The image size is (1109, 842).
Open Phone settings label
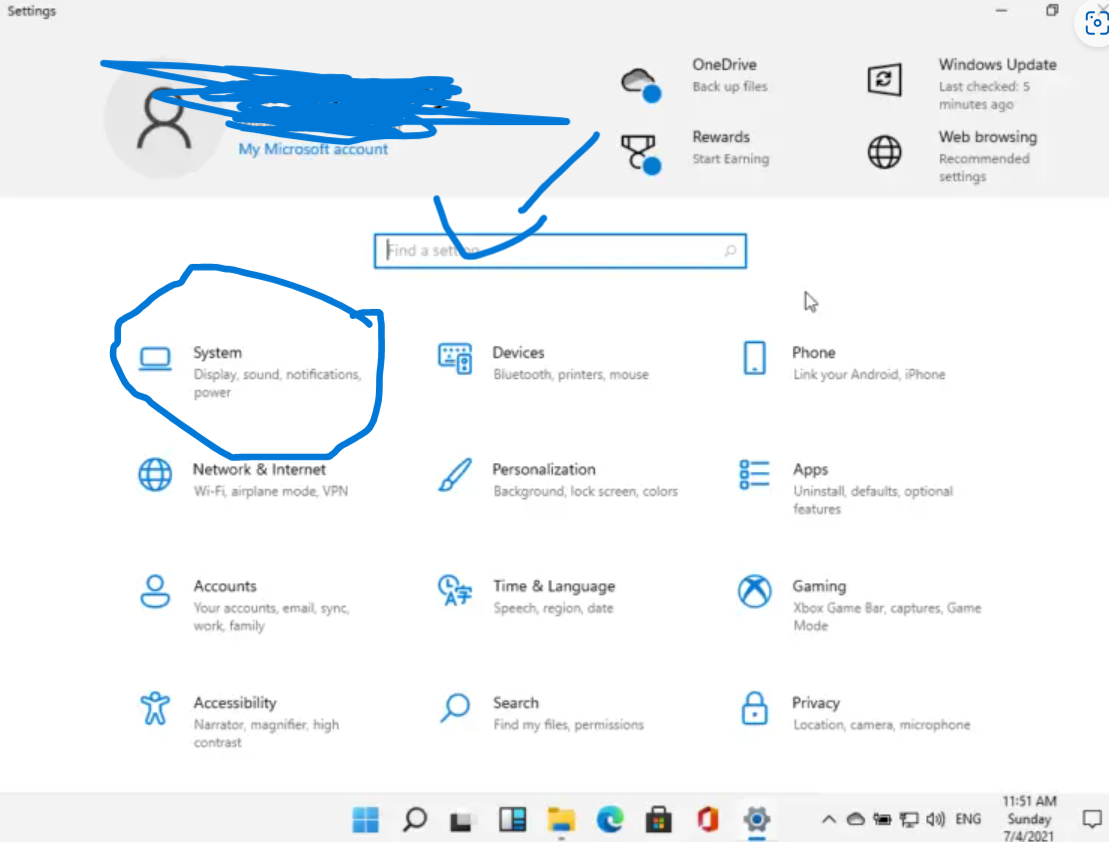click(x=813, y=352)
